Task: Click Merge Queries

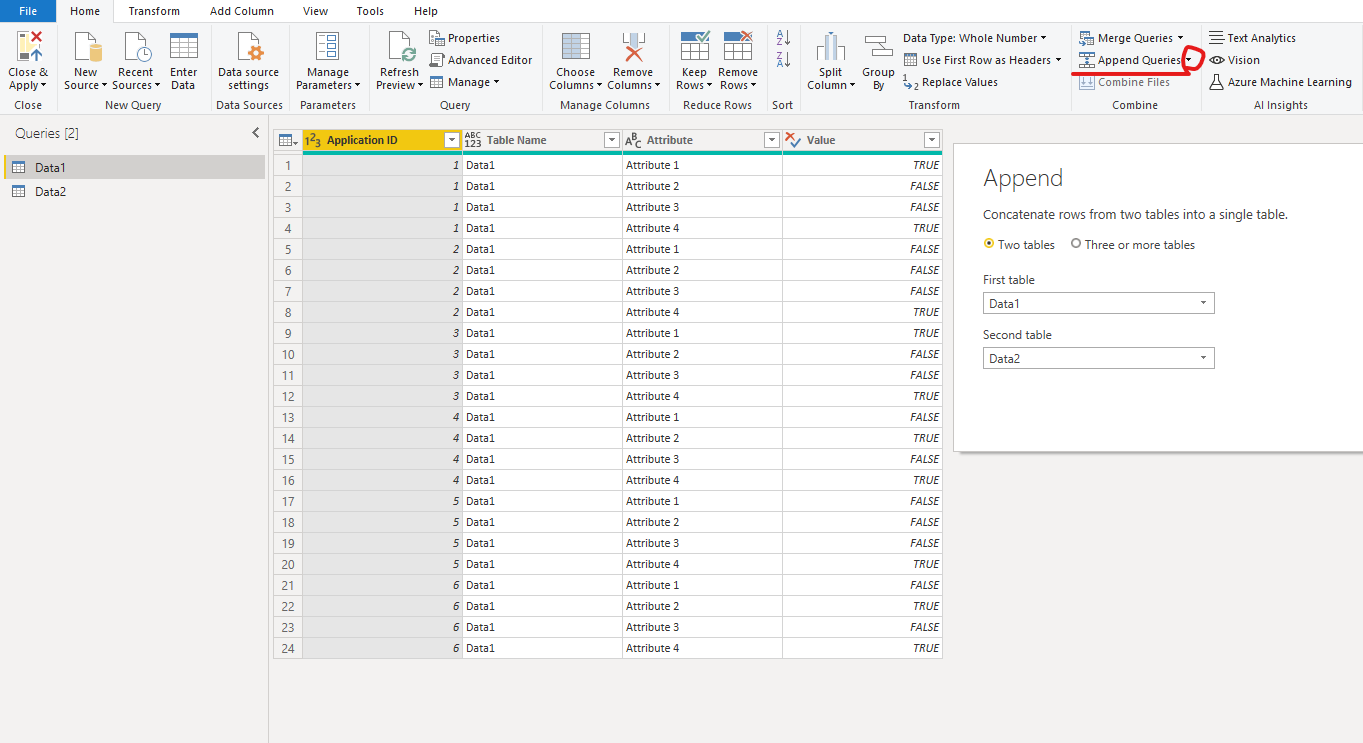Action: pos(1131,38)
